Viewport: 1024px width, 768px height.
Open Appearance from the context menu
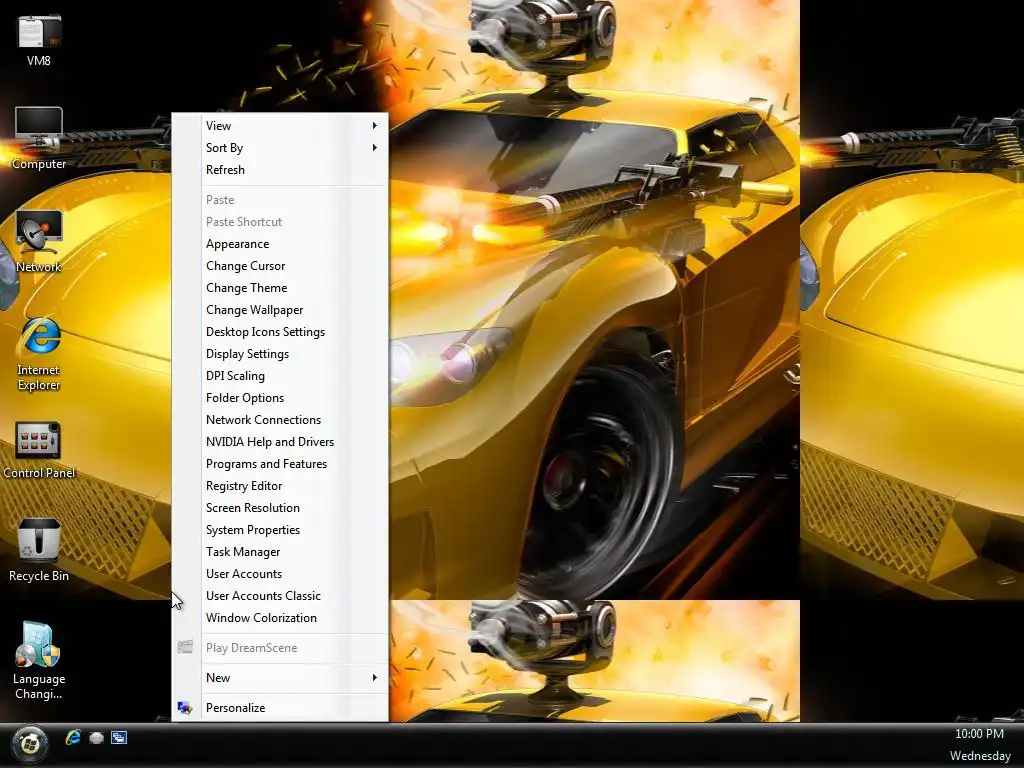click(280, 244)
